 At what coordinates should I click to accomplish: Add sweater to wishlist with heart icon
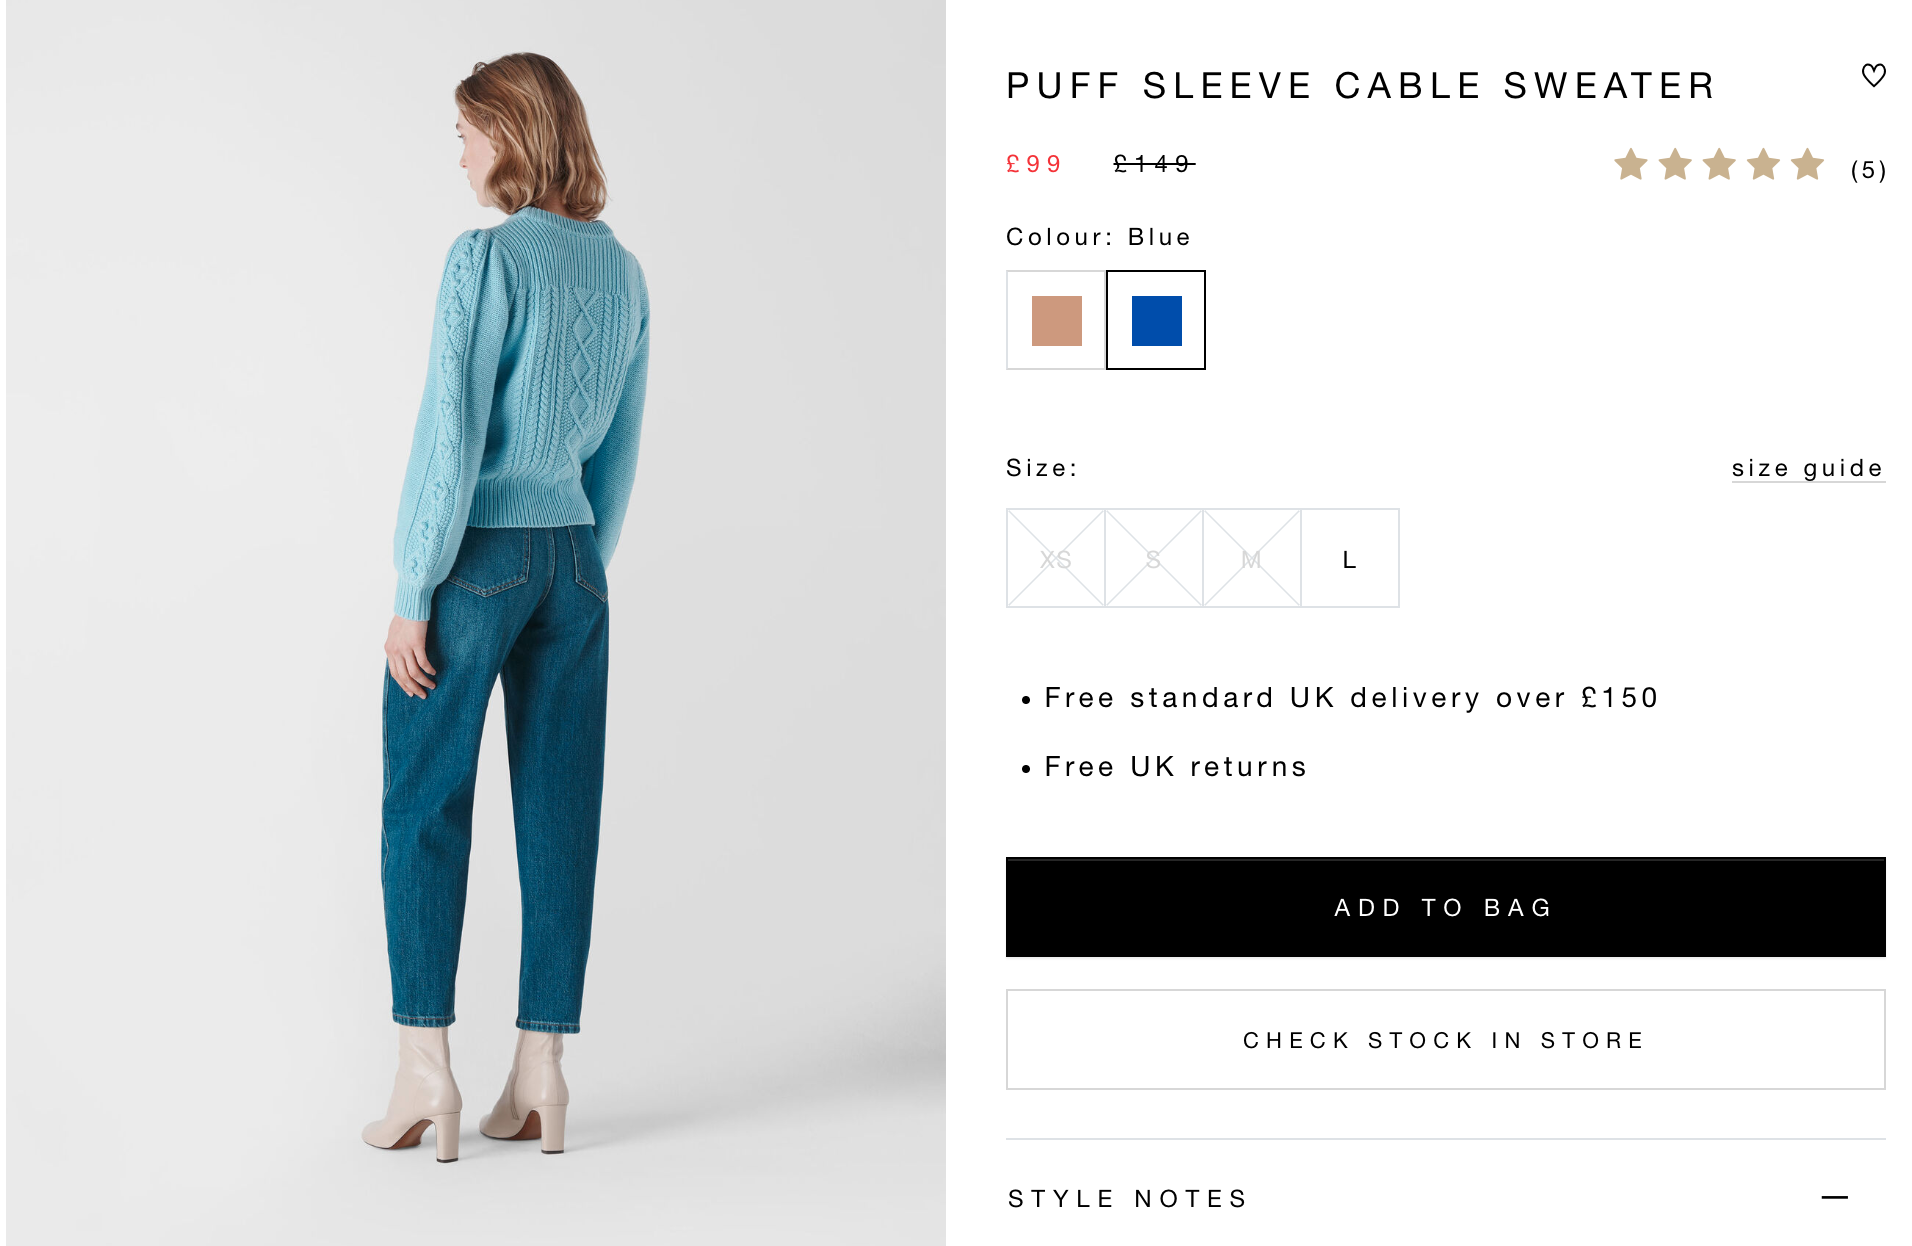(x=1873, y=76)
